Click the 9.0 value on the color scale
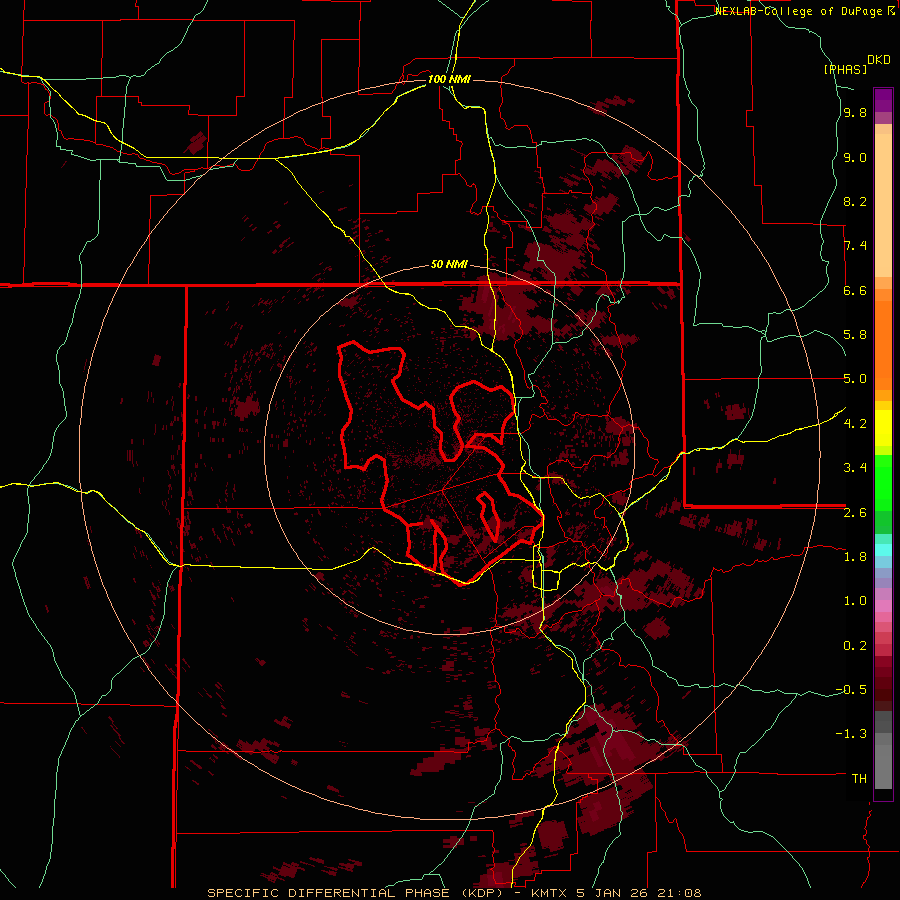The image size is (900, 900). click(x=855, y=157)
